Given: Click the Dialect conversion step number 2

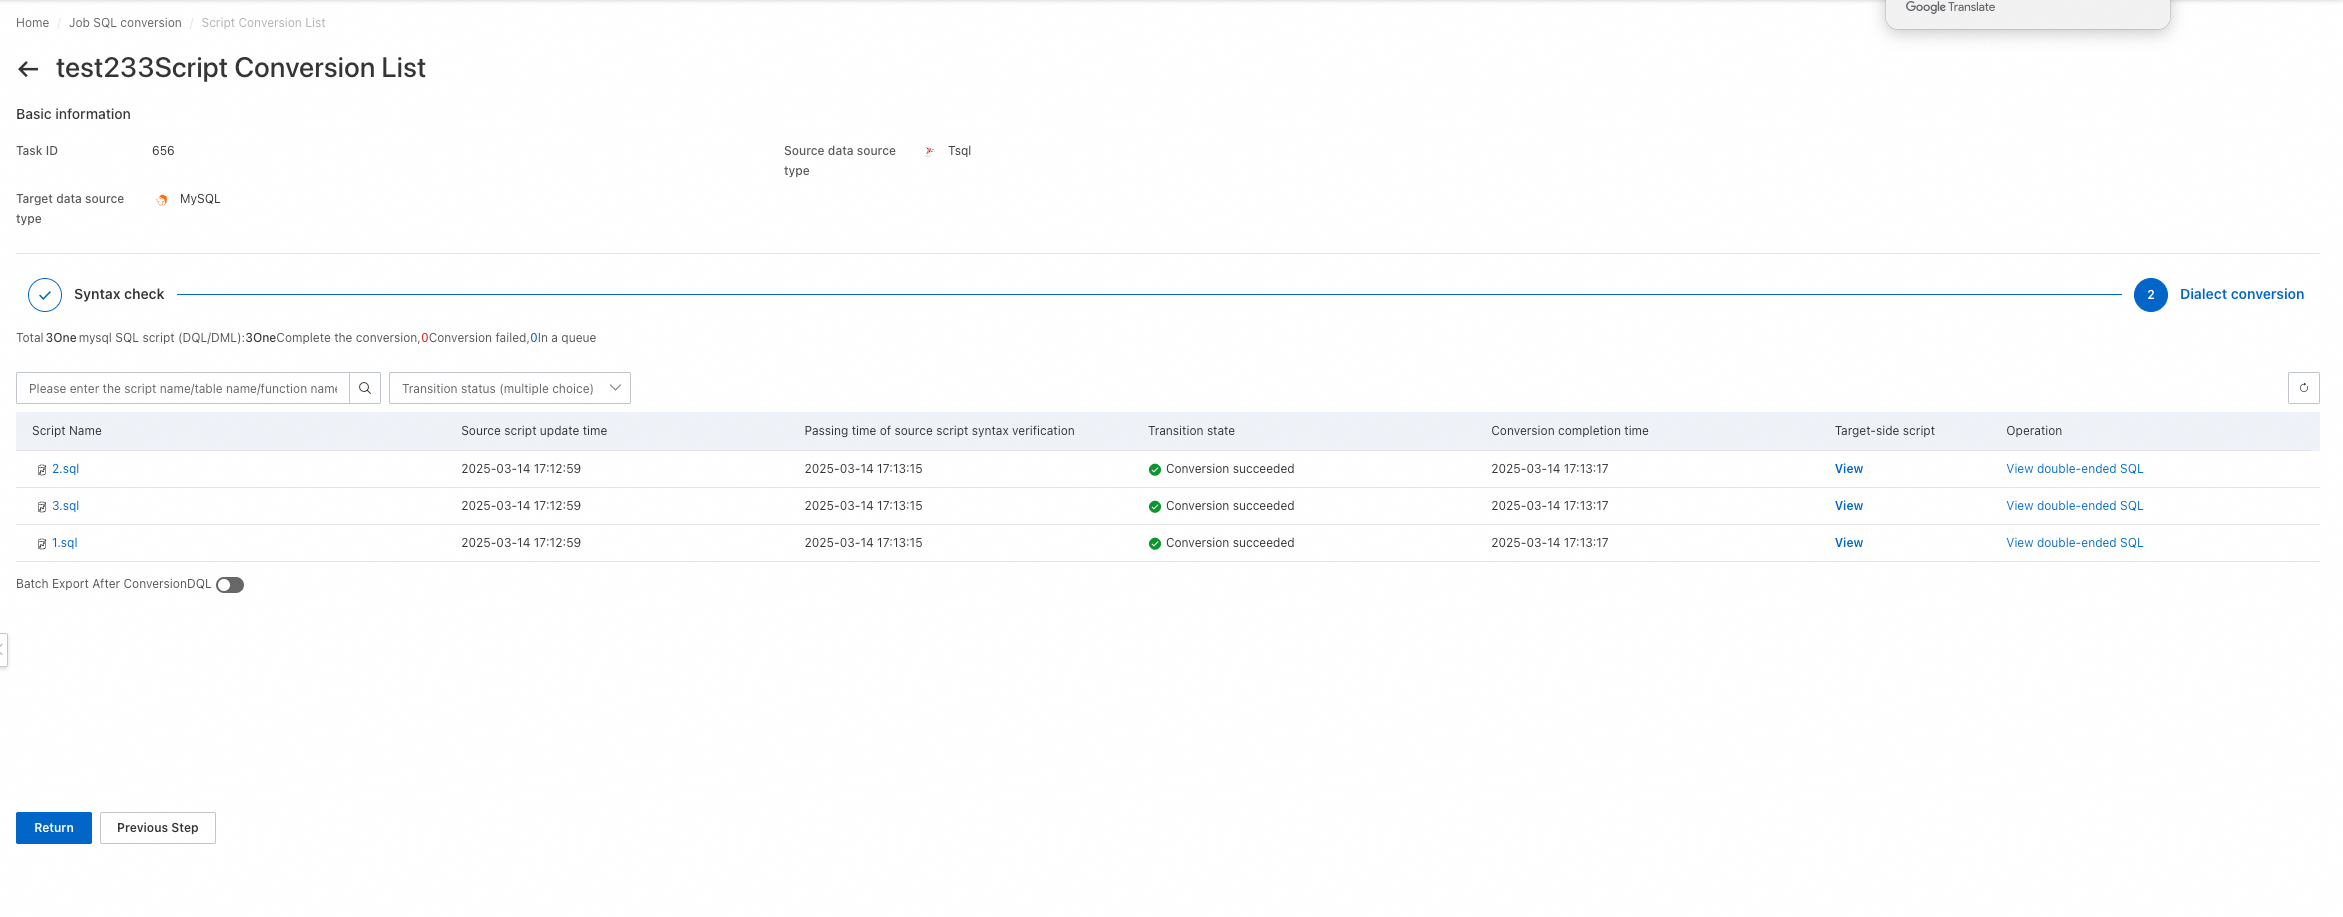Looking at the screenshot, I should [2150, 295].
